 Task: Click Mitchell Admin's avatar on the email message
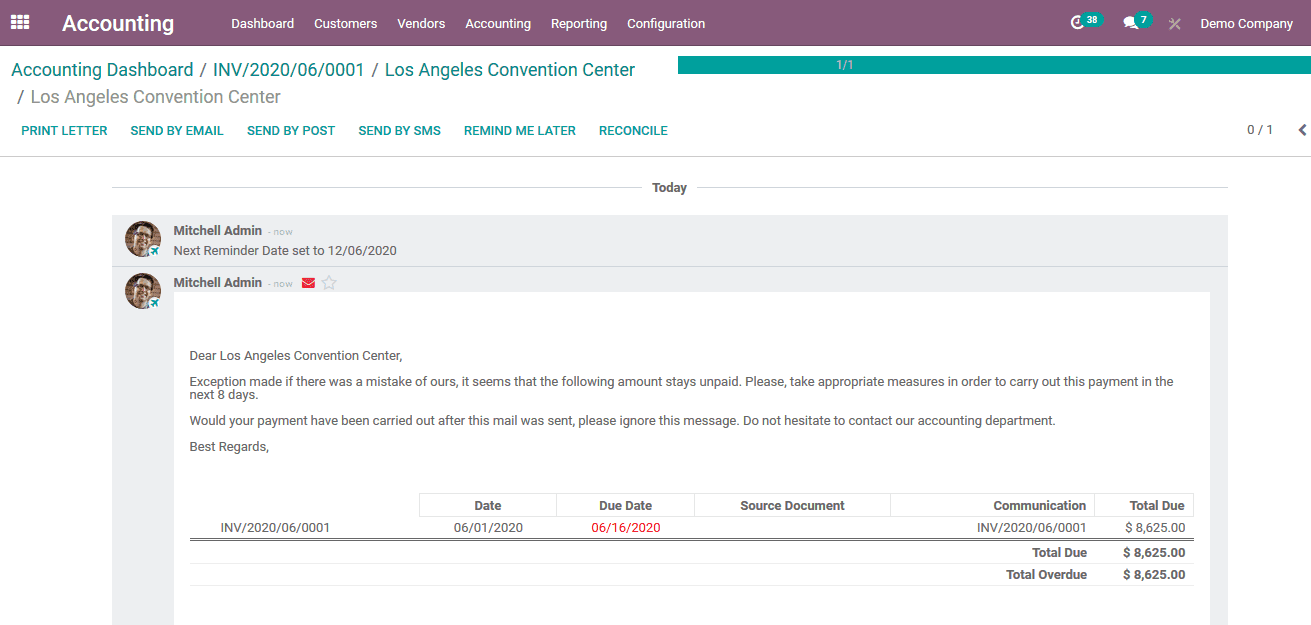[143, 291]
